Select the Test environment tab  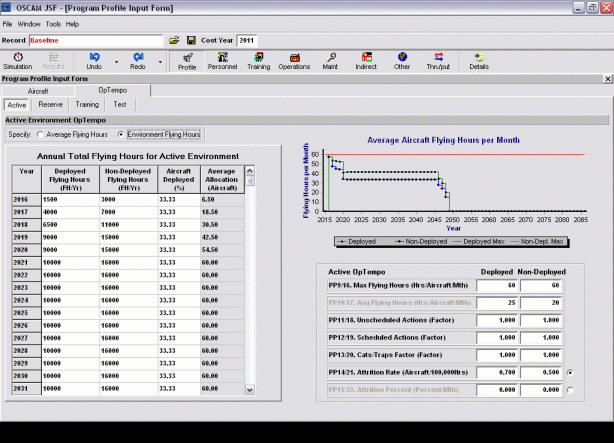(x=120, y=105)
